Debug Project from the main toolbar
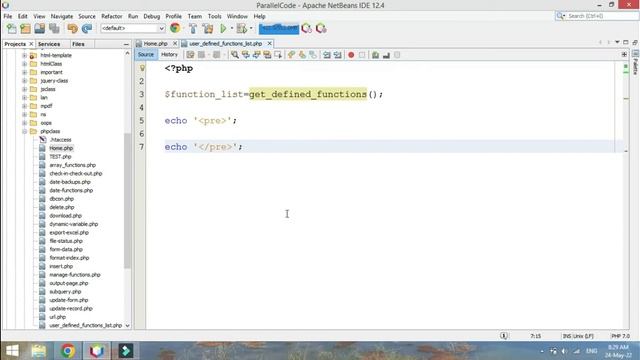Screen dimensions: 640x360 point(242,28)
